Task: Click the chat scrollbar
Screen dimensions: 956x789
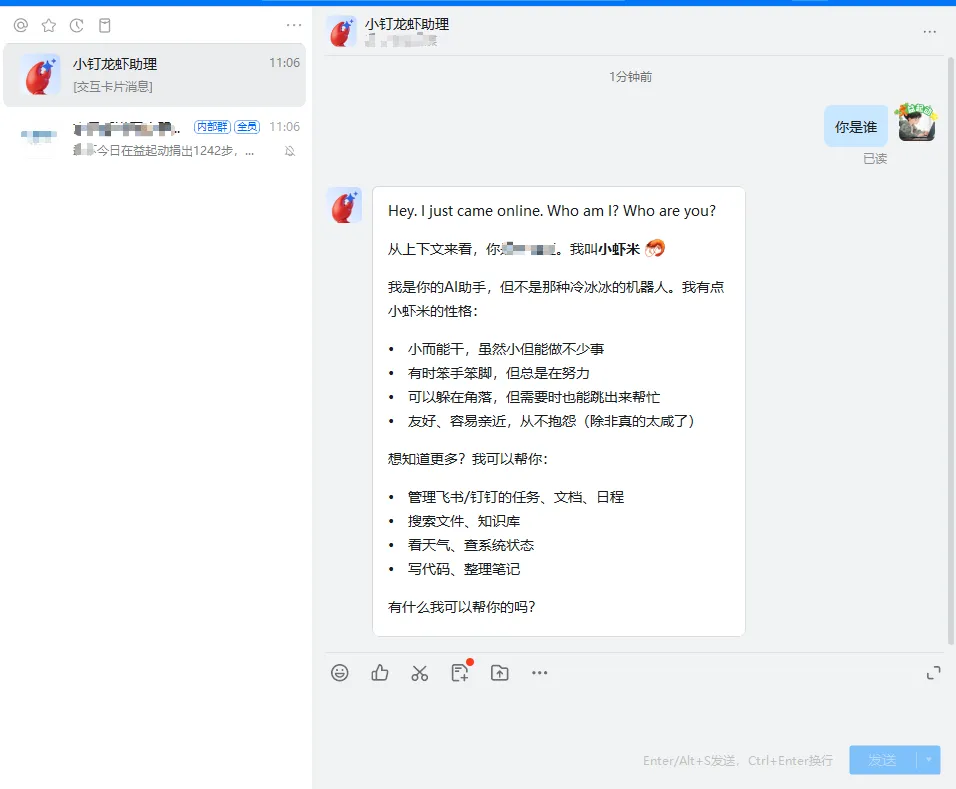Action: [x=951, y=351]
